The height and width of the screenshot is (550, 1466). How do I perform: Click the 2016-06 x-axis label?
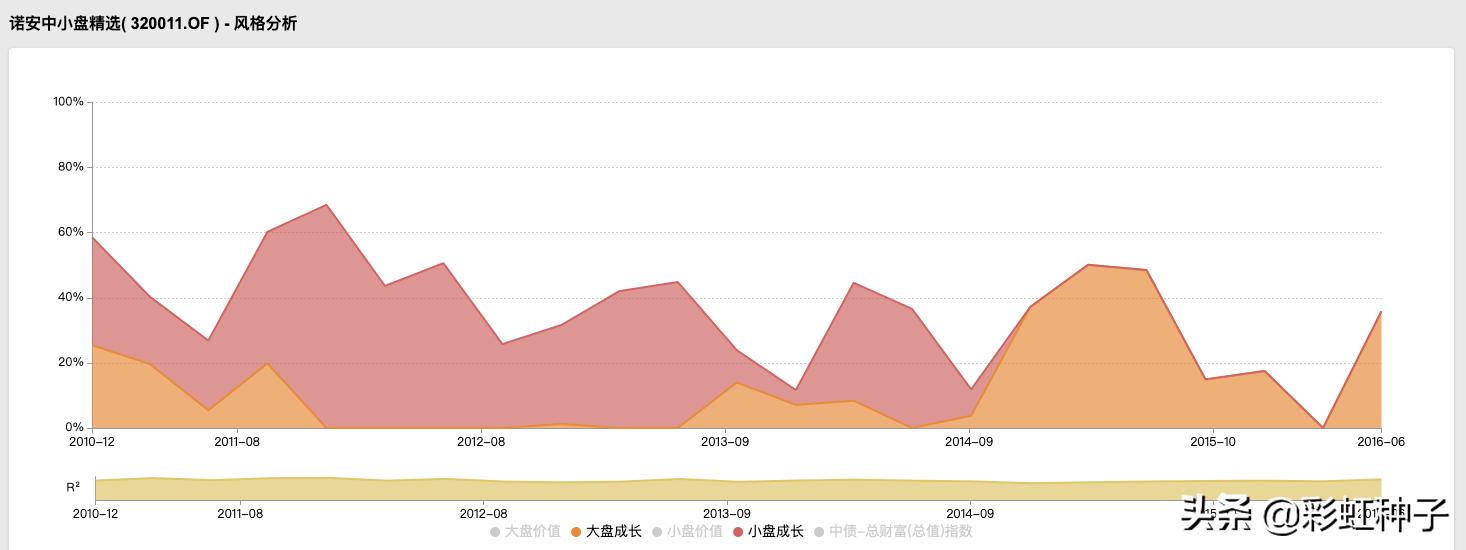click(1381, 442)
